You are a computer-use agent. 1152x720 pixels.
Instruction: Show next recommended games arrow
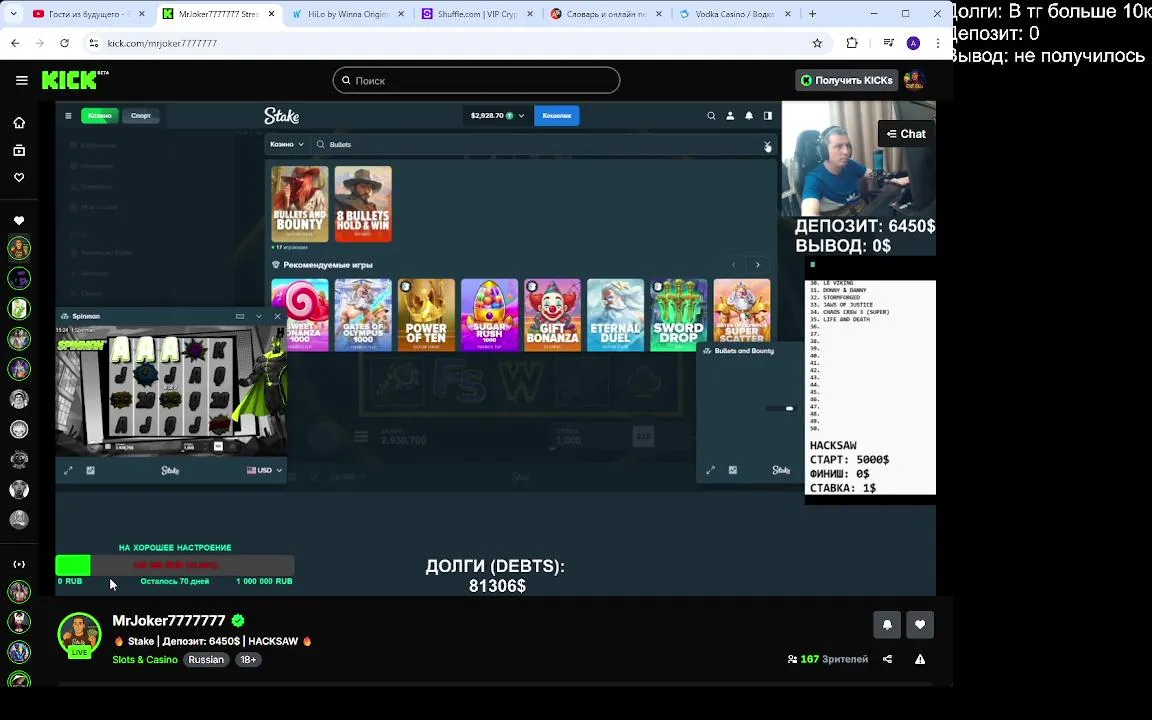[757, 264]
